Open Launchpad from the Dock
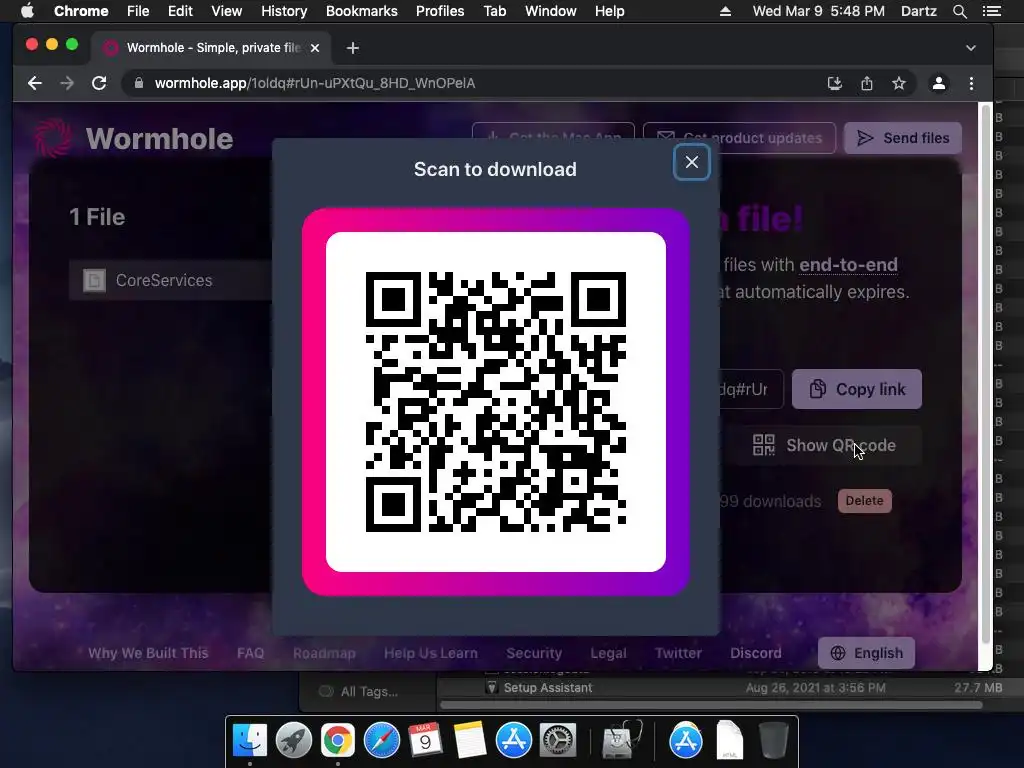This screenshot has width=1024, height=768. 294,740
